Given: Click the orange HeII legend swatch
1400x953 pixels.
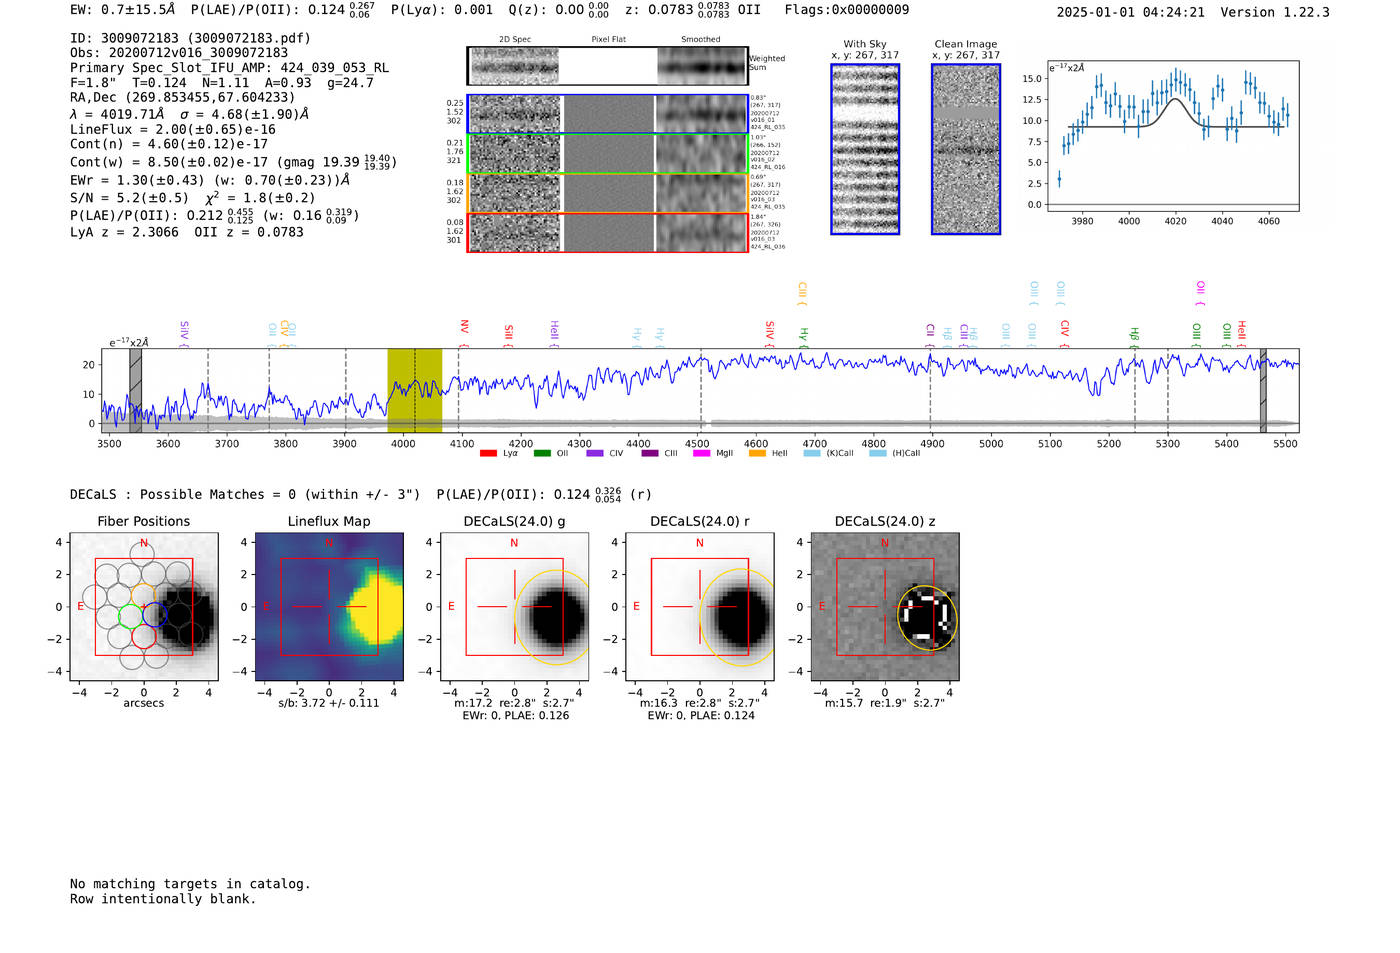Looking at the screenshot, I should 757,453.
